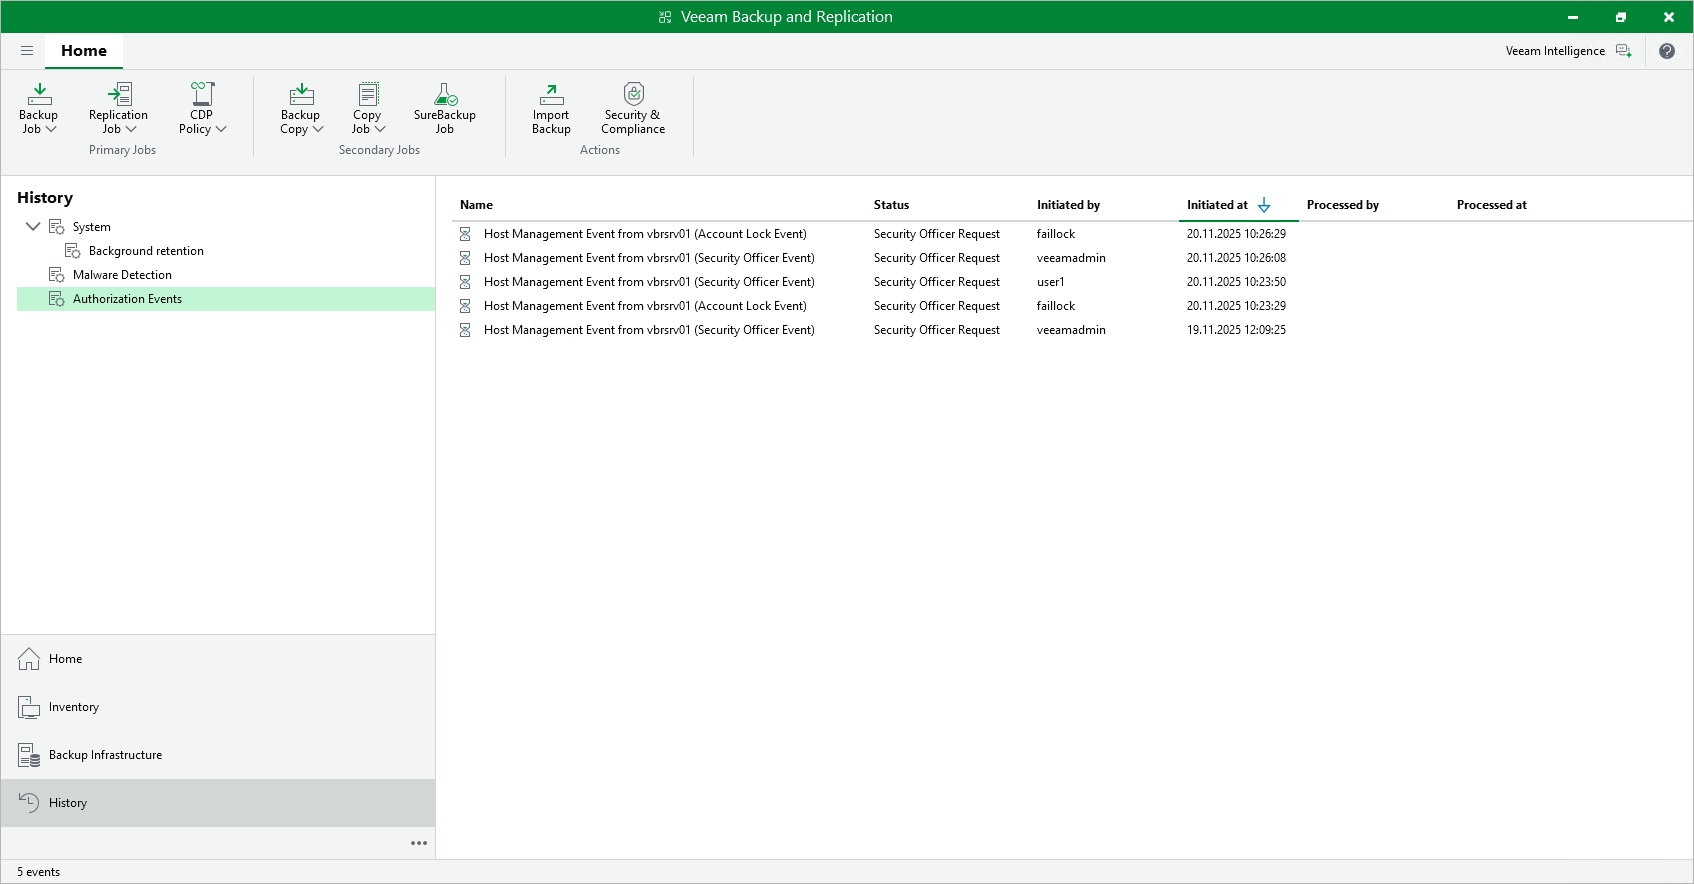Viewport: 1694px width, 884px height.
Task: Sort events by Initiated by column
Action: click(x=1068, y=205)
